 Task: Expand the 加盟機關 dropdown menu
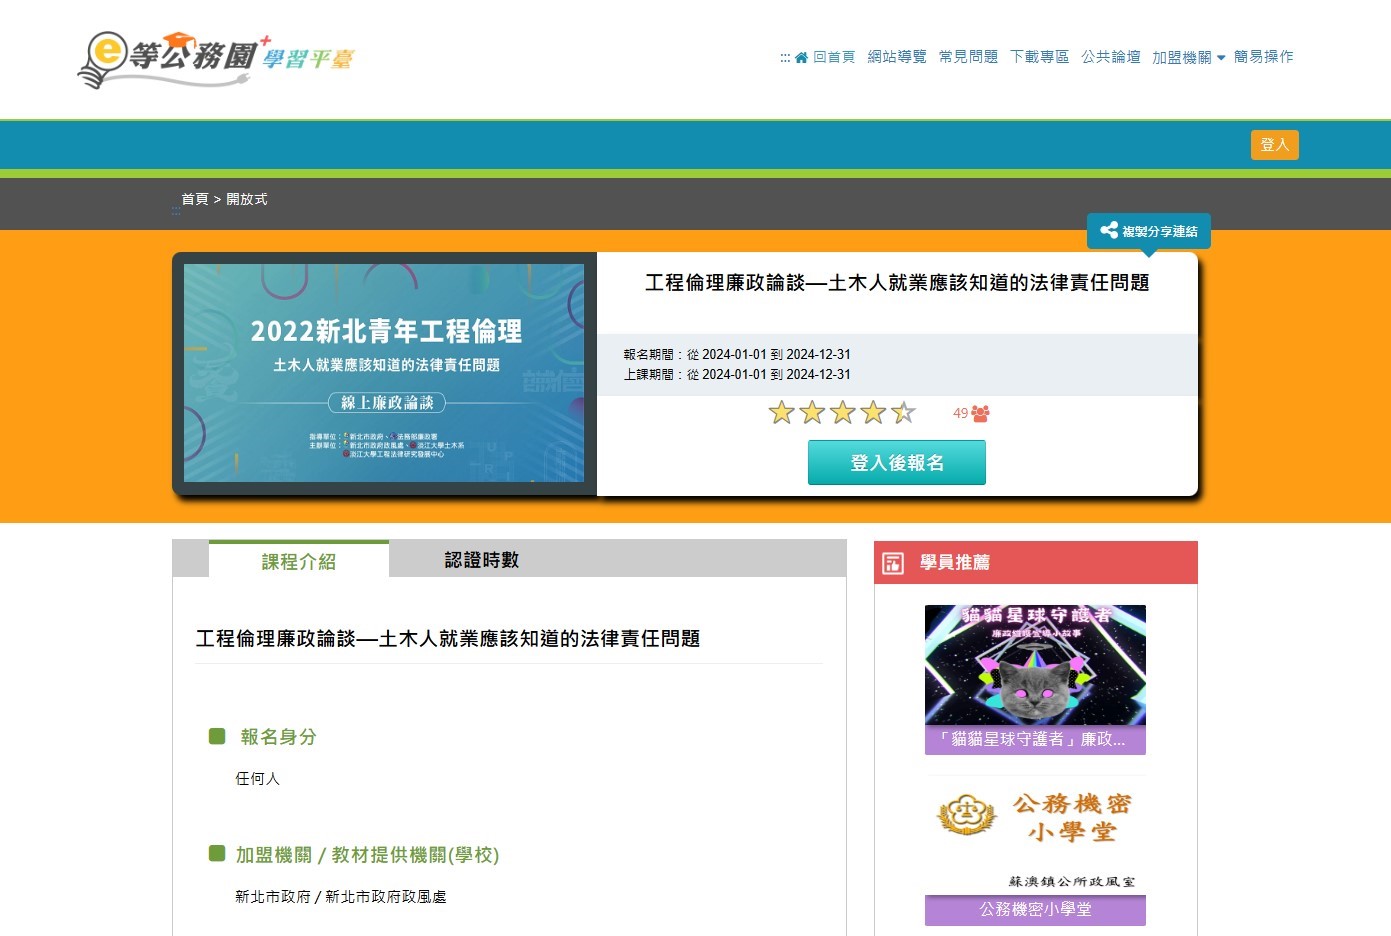coord(1188,57)
